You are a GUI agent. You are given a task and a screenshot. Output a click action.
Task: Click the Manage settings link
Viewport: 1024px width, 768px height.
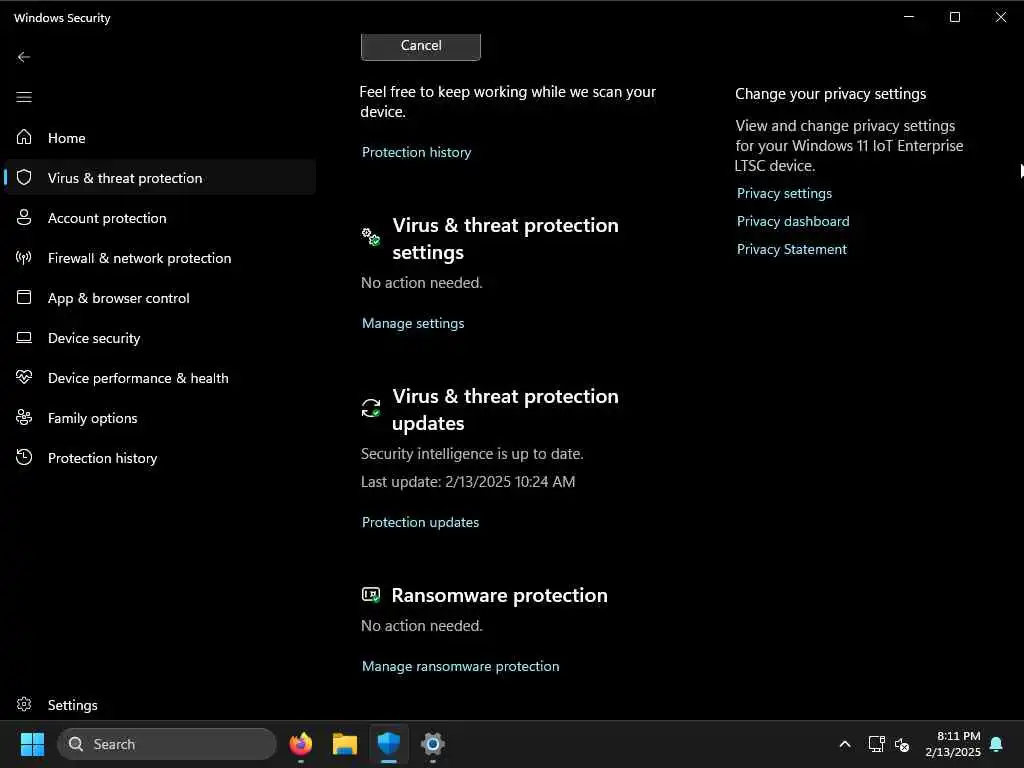click(x=413, y=323)
